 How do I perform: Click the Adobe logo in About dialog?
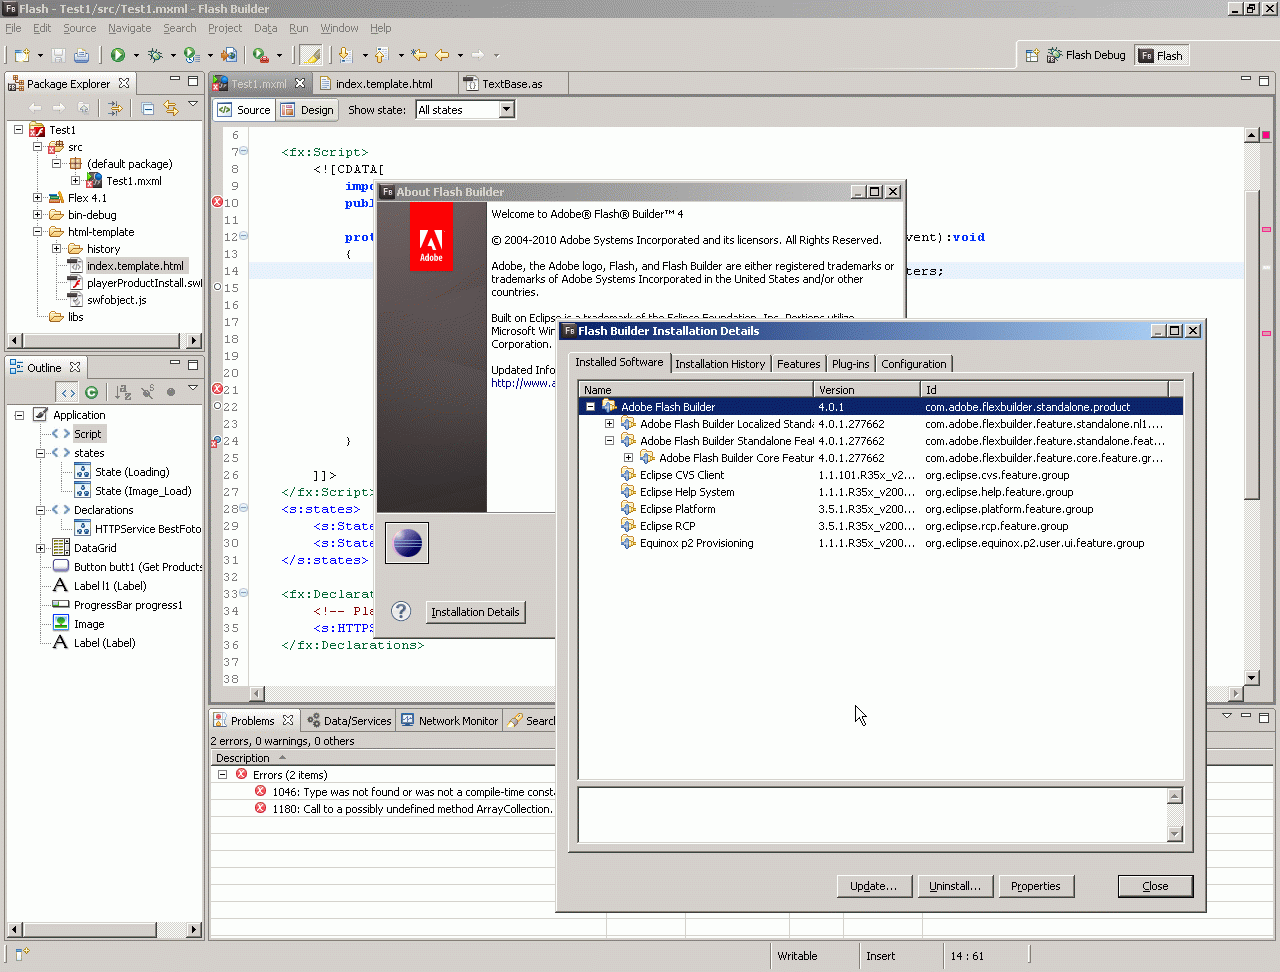point(431,237)
